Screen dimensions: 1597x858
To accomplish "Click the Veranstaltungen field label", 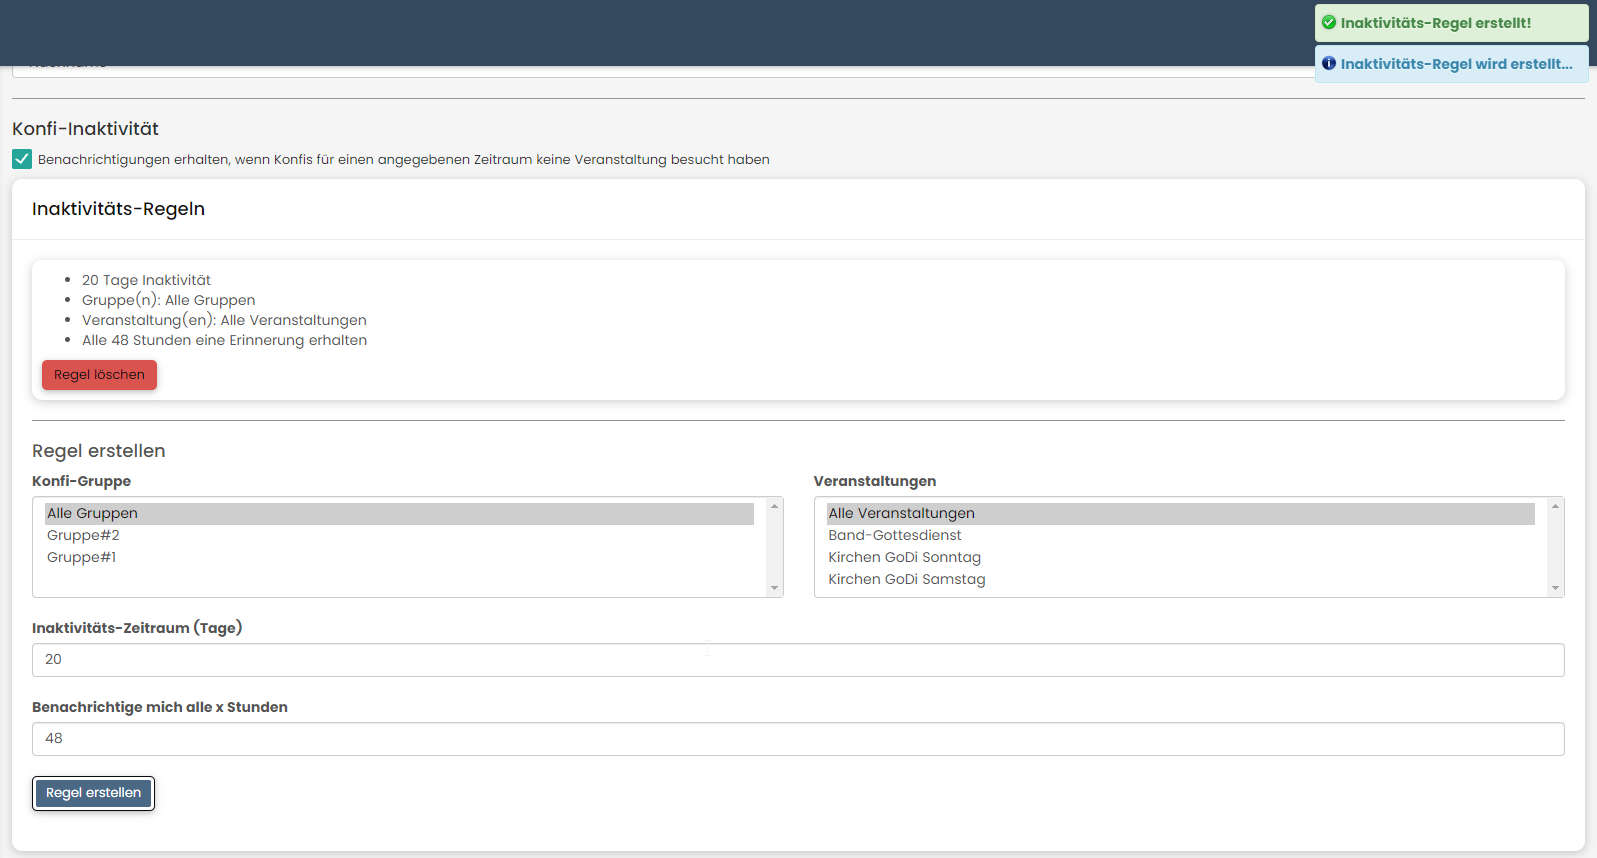I will click(x=875, y=481).
